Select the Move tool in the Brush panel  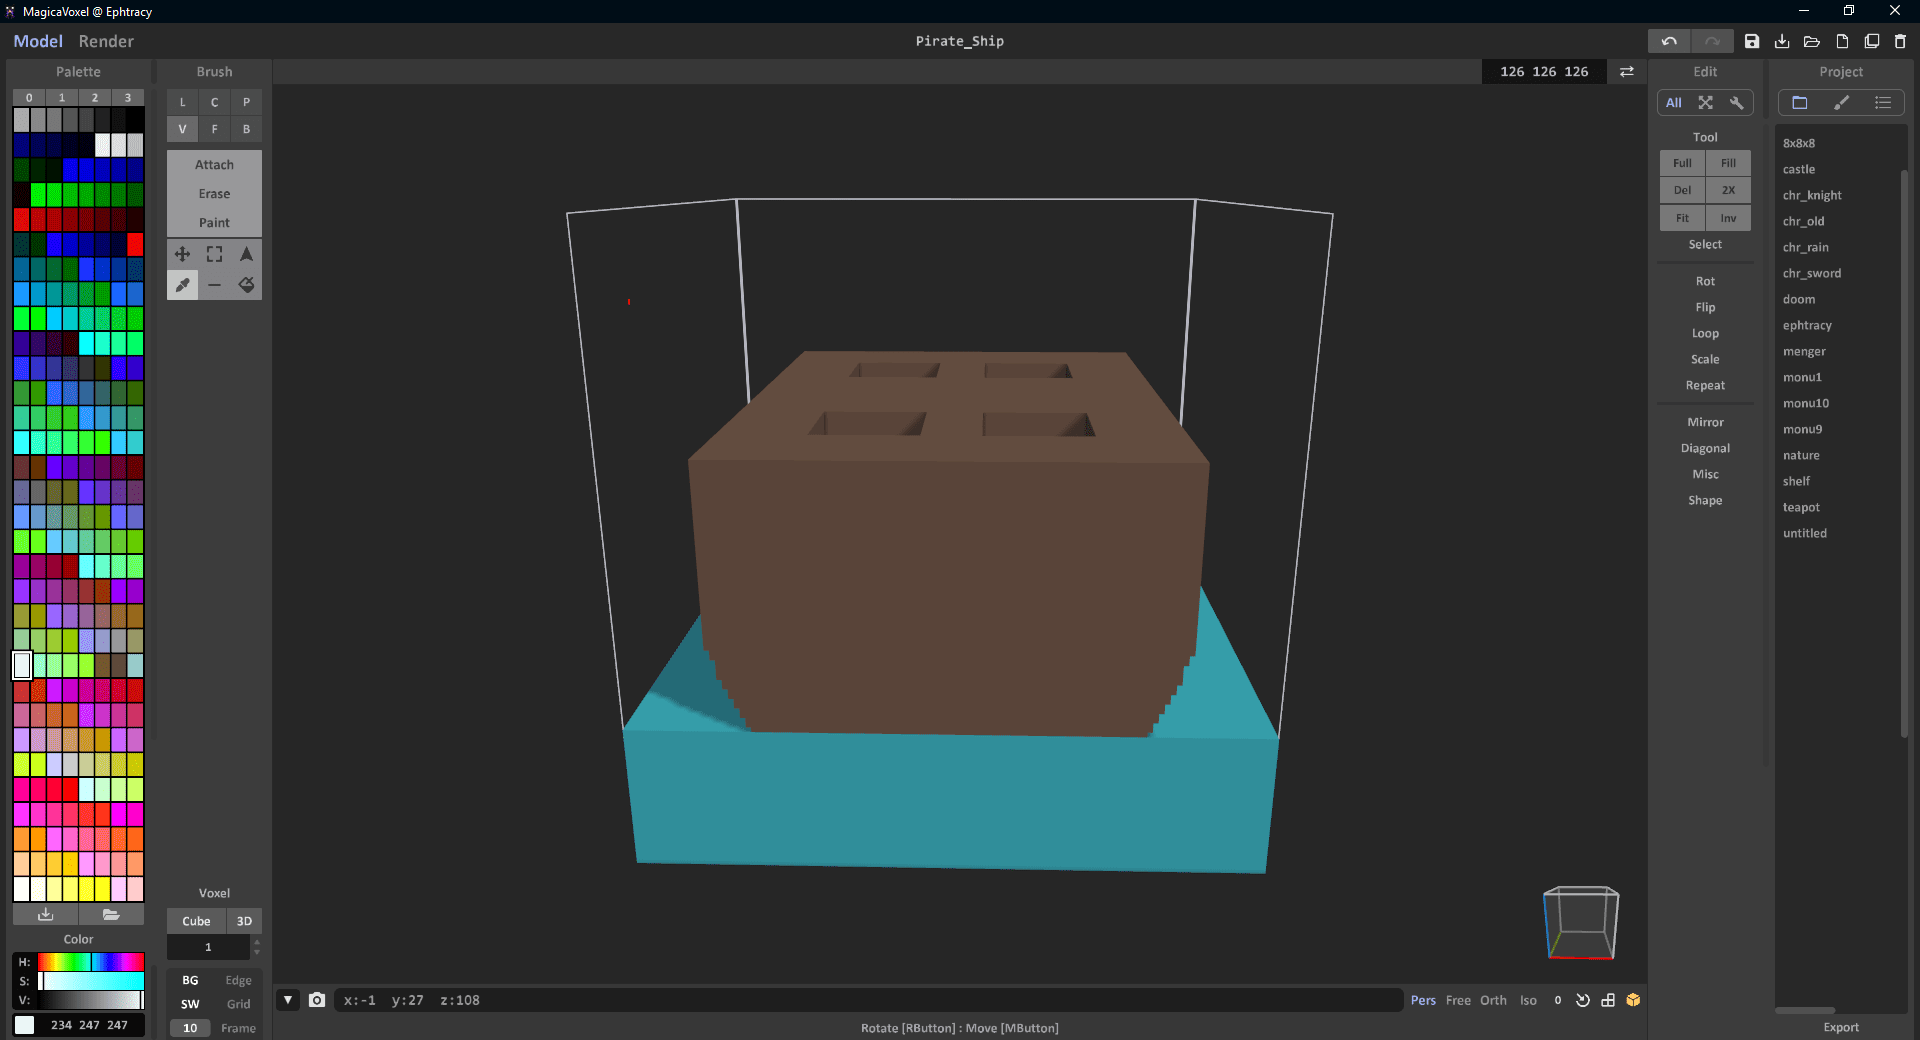click(183, 254)
